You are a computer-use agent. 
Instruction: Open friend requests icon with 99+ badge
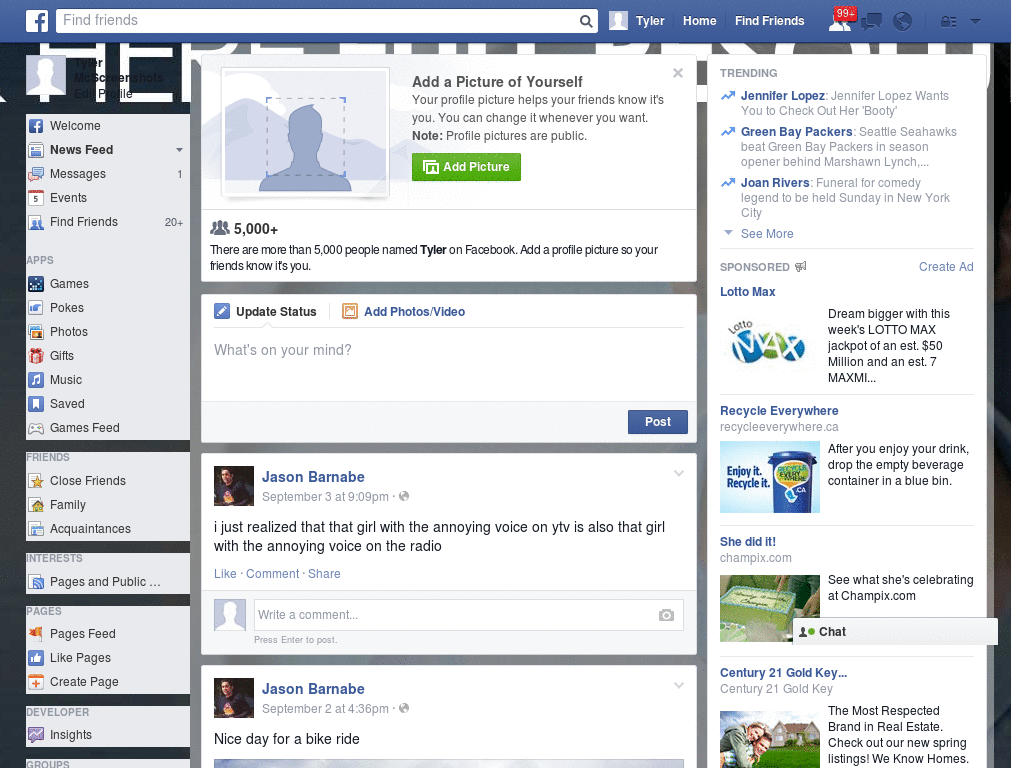[840, 21]
